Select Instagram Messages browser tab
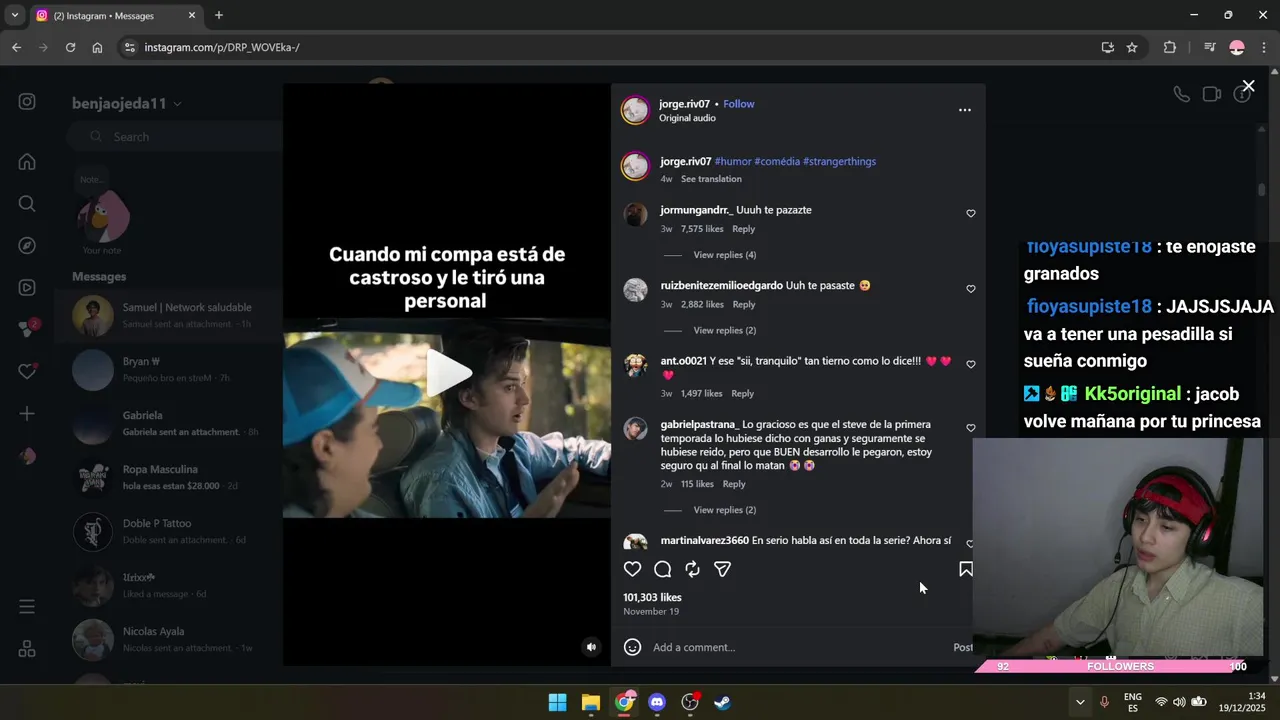Screen dimensions: 1280x720 pos(115,15)
